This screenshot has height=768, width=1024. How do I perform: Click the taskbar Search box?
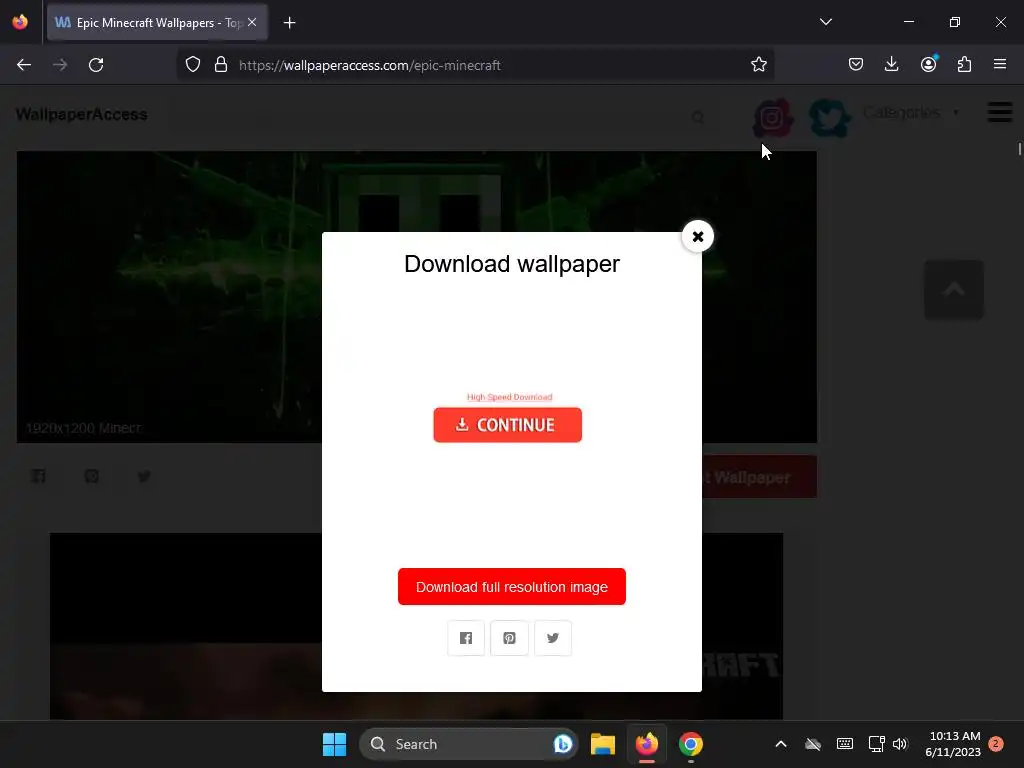point(468,744)
